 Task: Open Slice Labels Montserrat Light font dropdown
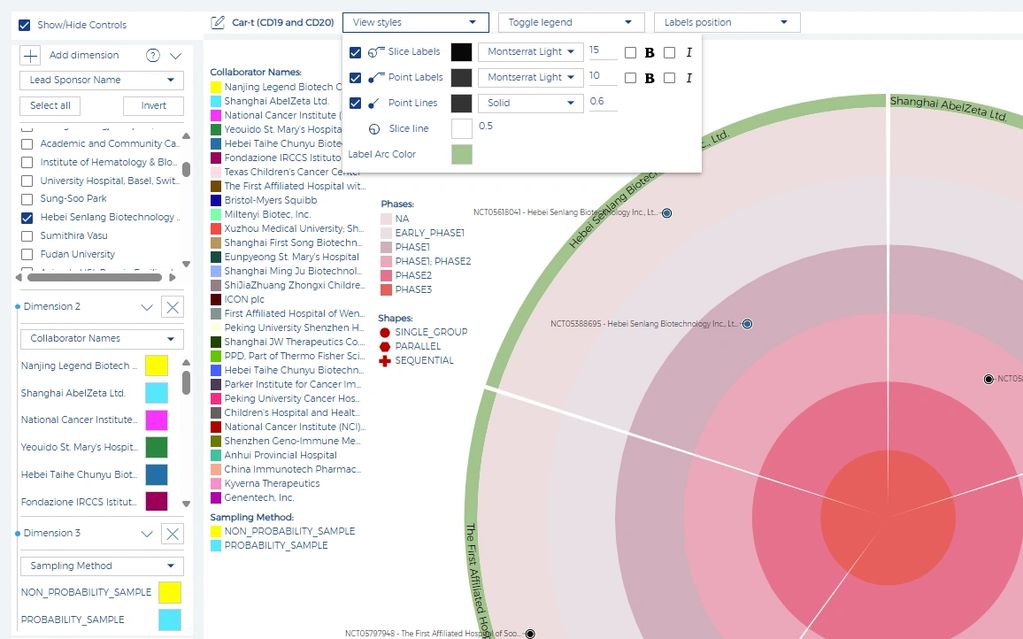coord(530,52)
